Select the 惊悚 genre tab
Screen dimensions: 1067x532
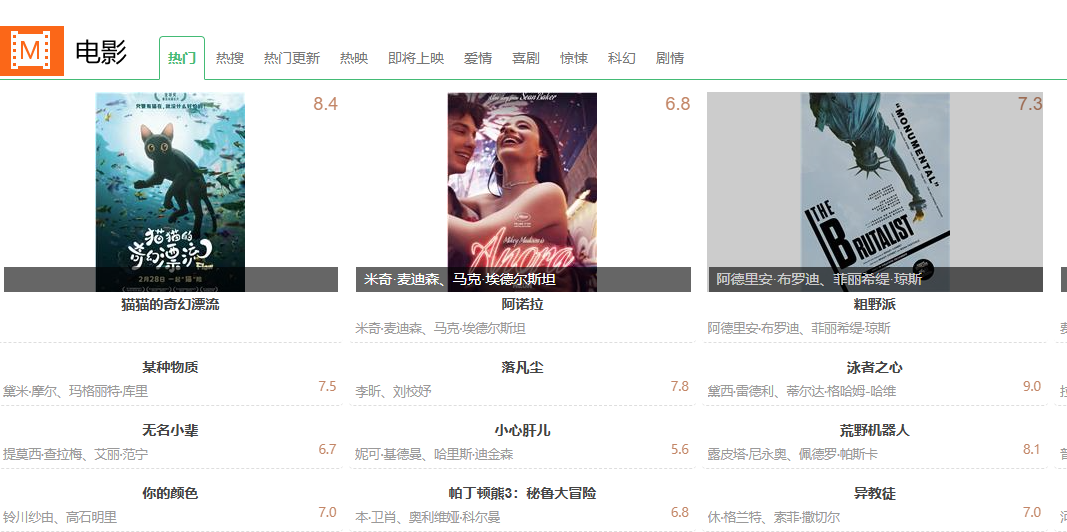(x=574, y=59)
